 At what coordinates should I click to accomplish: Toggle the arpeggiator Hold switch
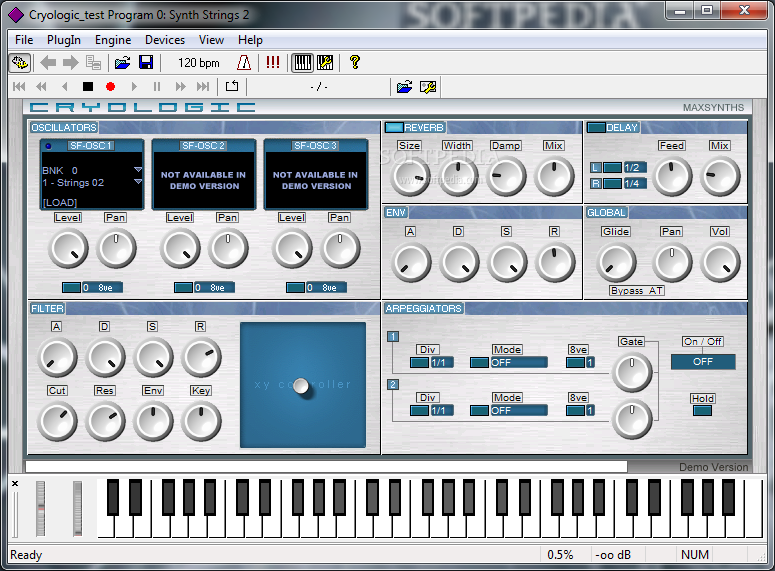pos(702,410)
